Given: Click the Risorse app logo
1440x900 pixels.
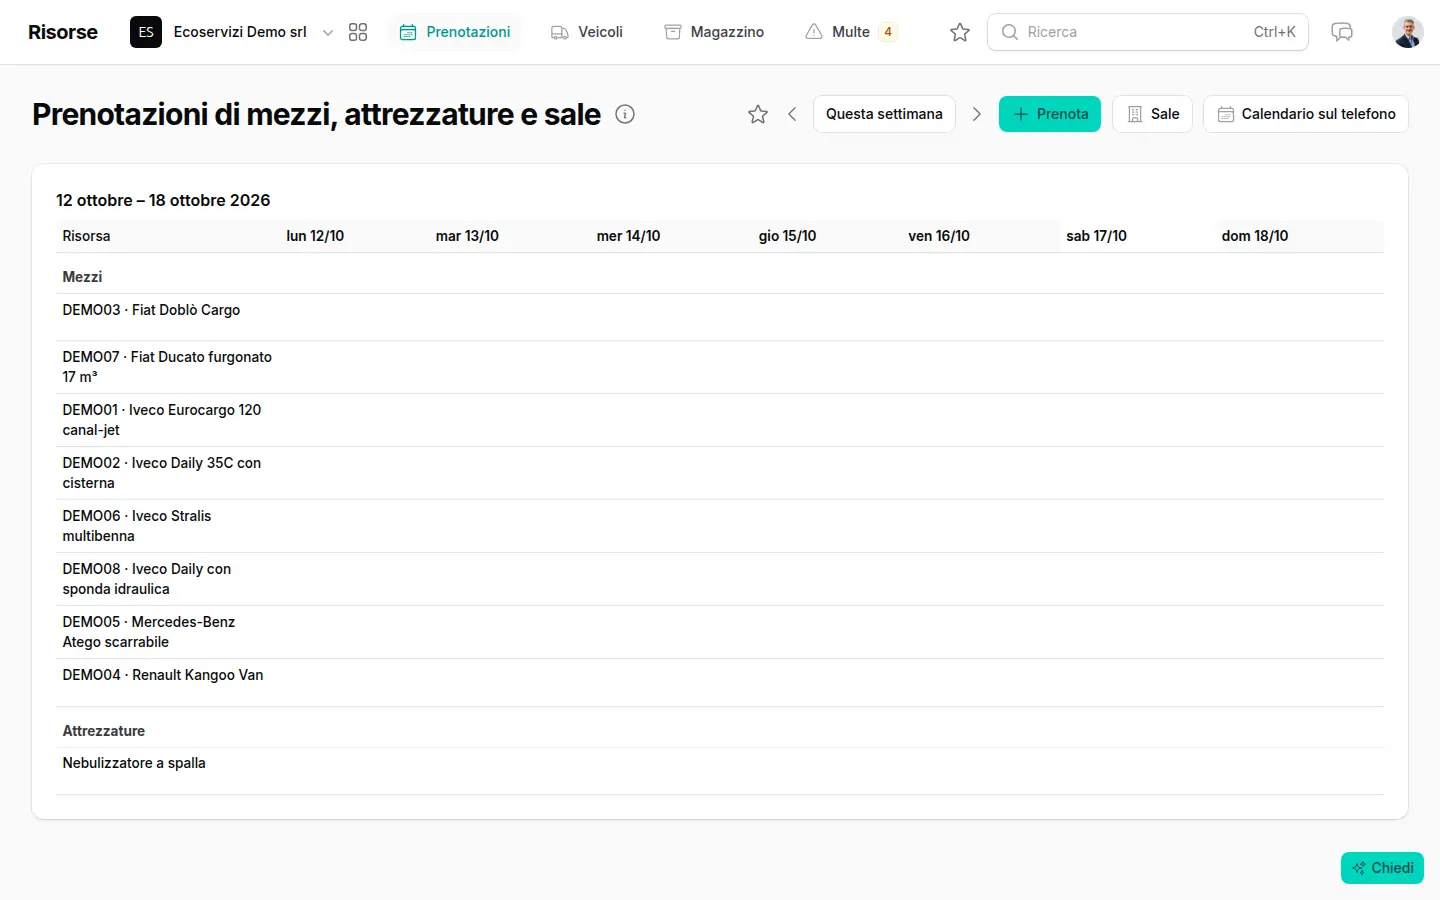Looking at the screenshot, I should [x=63, y=32].
